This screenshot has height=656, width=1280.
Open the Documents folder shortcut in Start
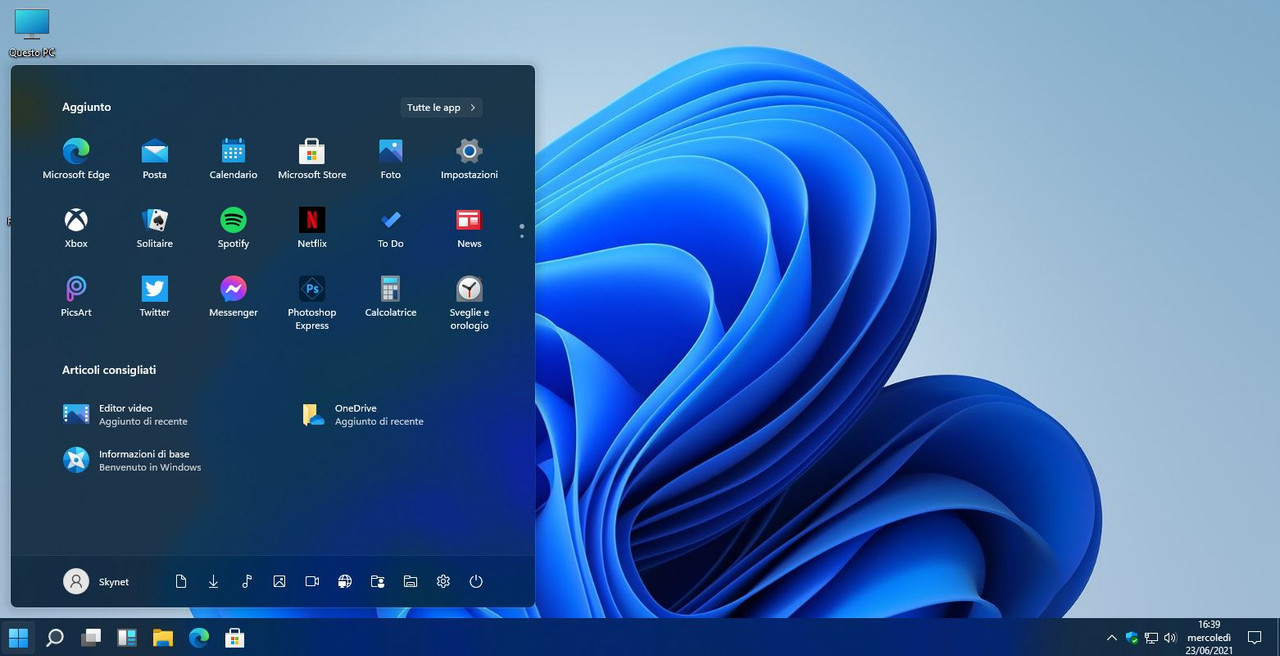(x=181, y=581)
